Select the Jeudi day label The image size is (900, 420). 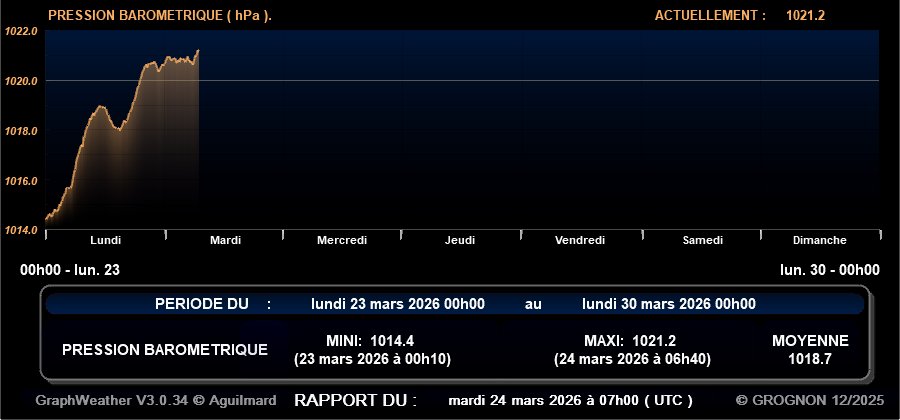tap(460, 240)
